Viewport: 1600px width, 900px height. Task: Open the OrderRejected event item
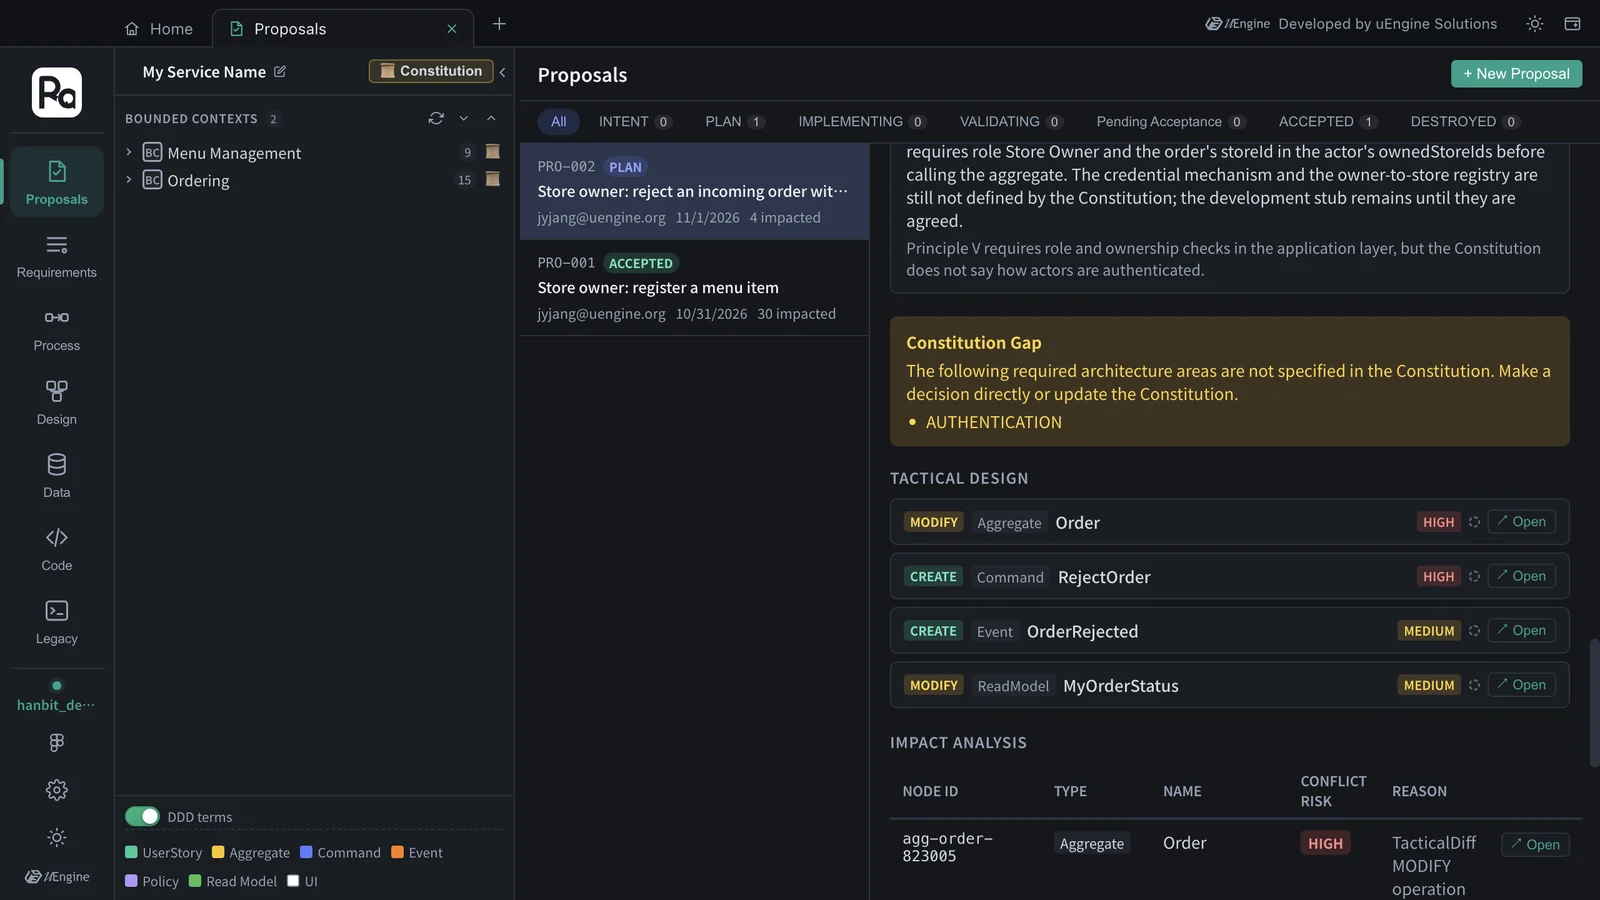coord(1521,631)
